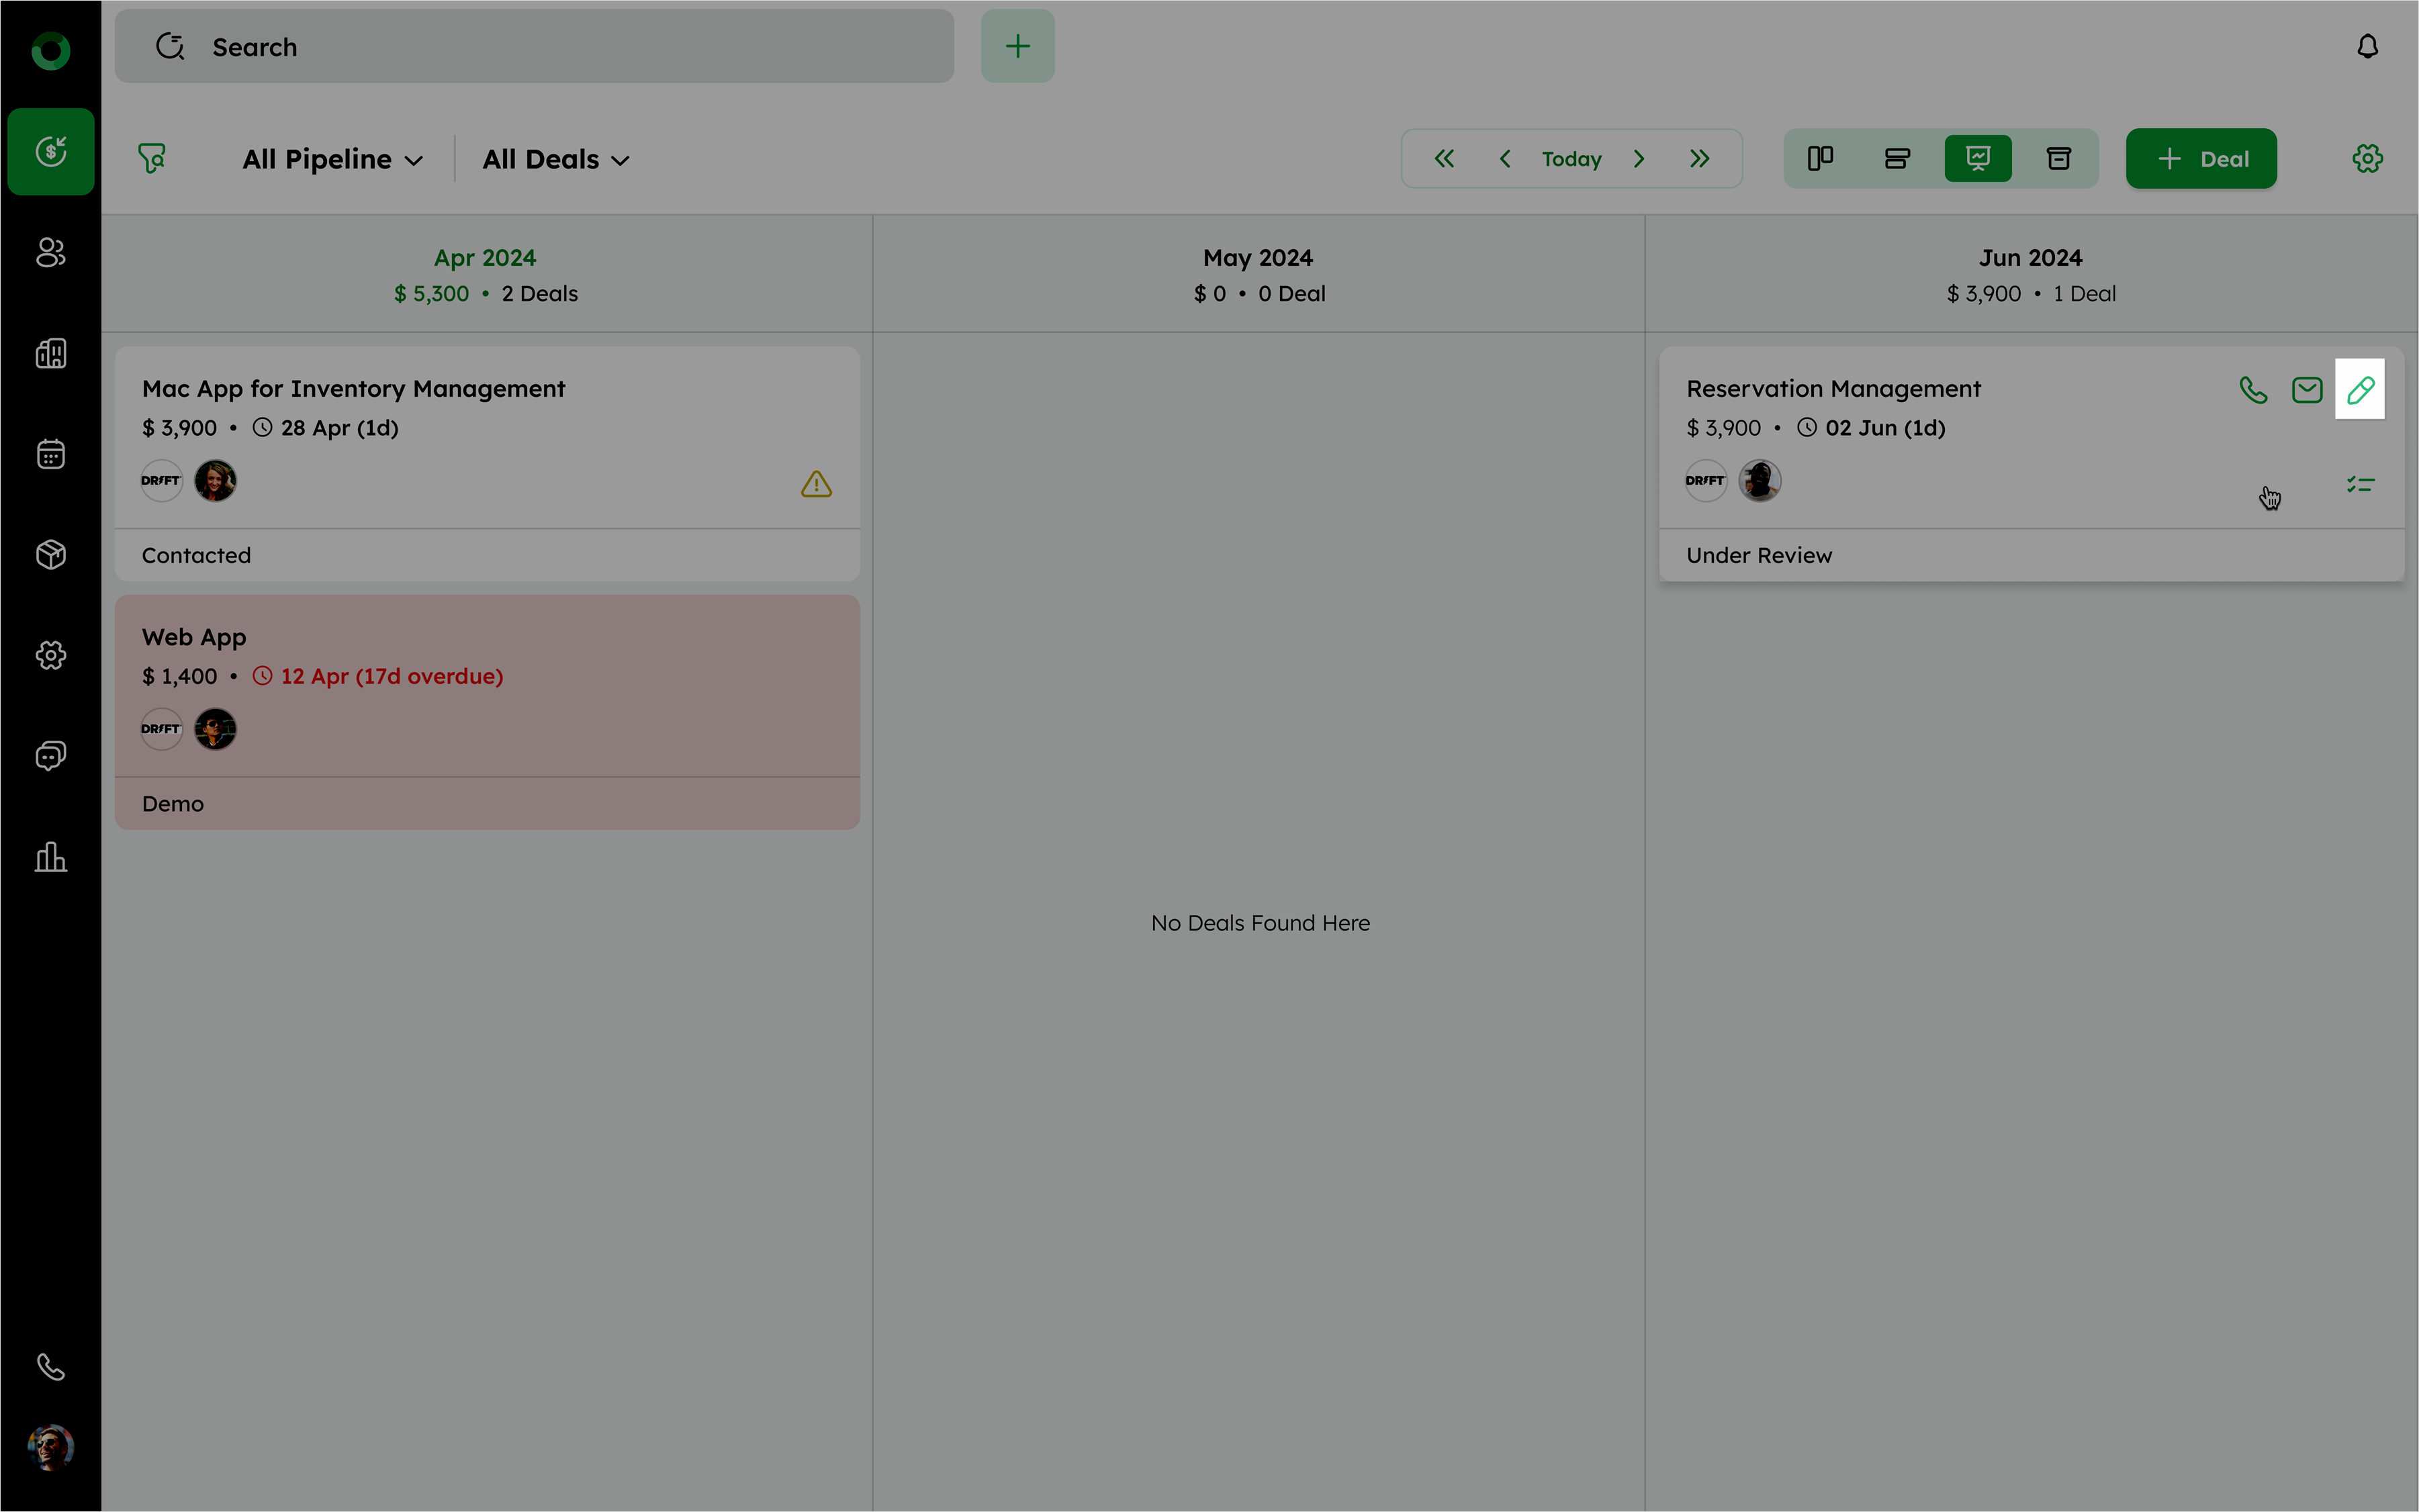The height and width of the screenshot is (1512, 2419).
Task: Jump forward with the double chevron
Action: tap(1699, 159)
